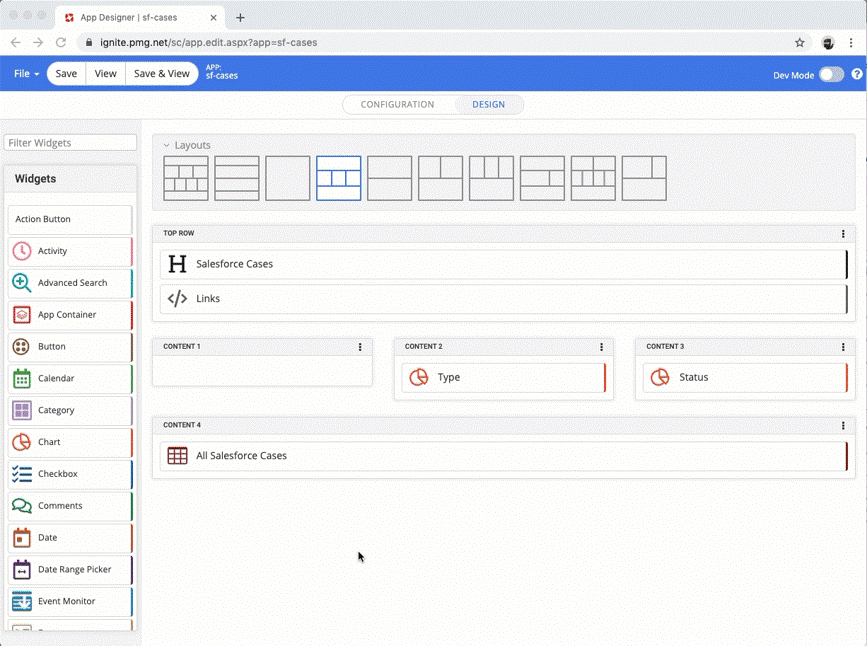Bookmark this page with the star icon

(800, 43)
